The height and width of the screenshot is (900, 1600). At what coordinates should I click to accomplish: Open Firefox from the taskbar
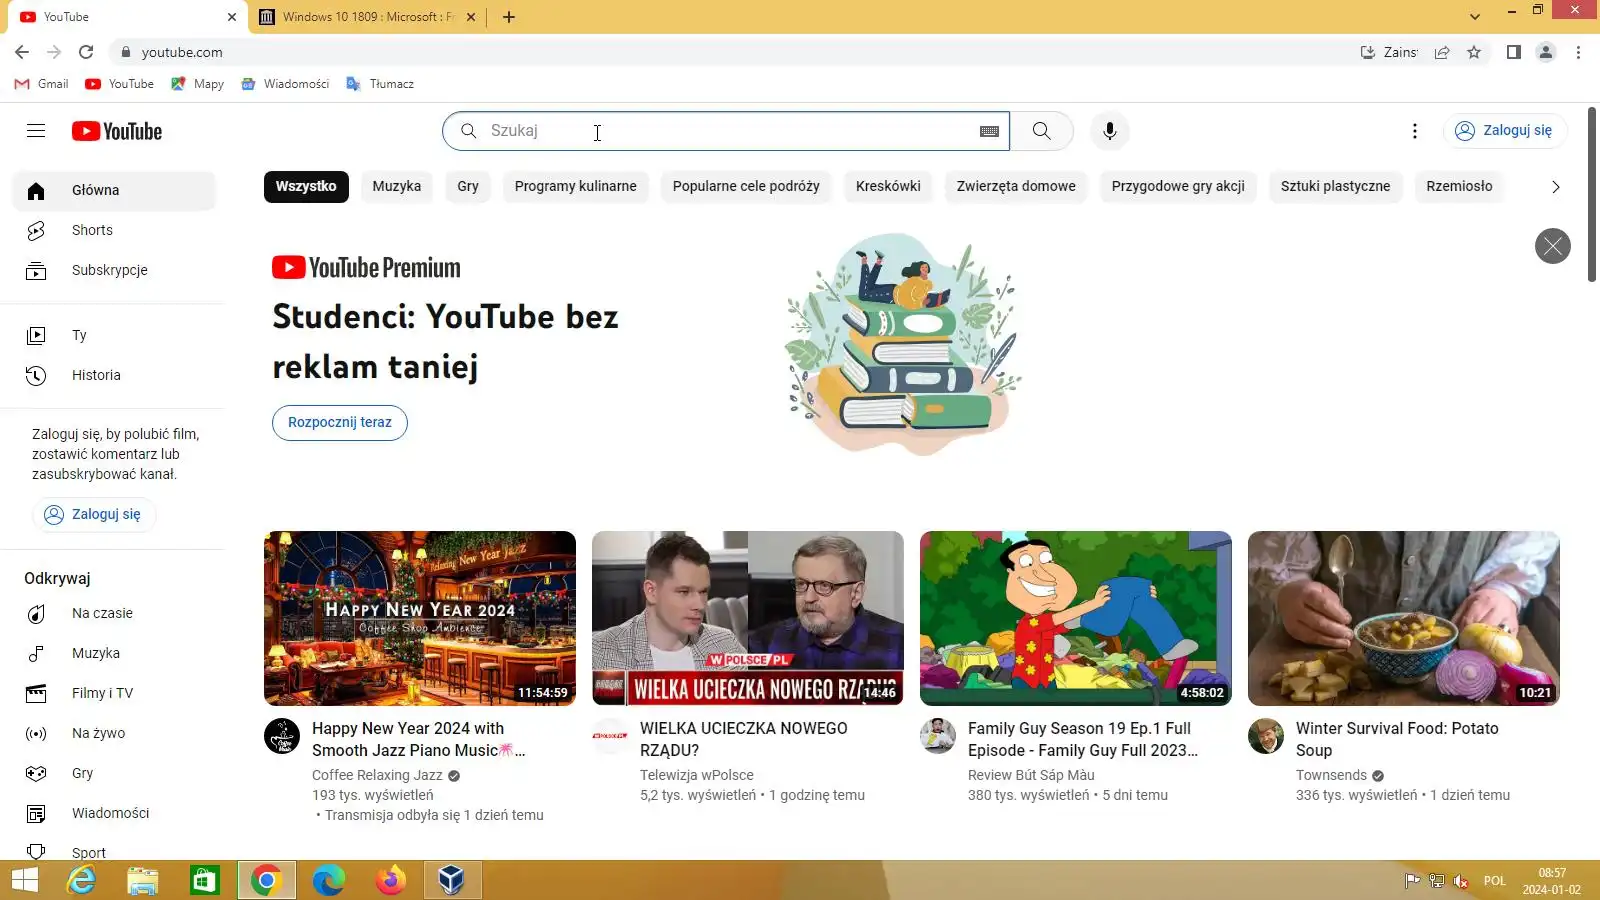[x=390, y=880]
